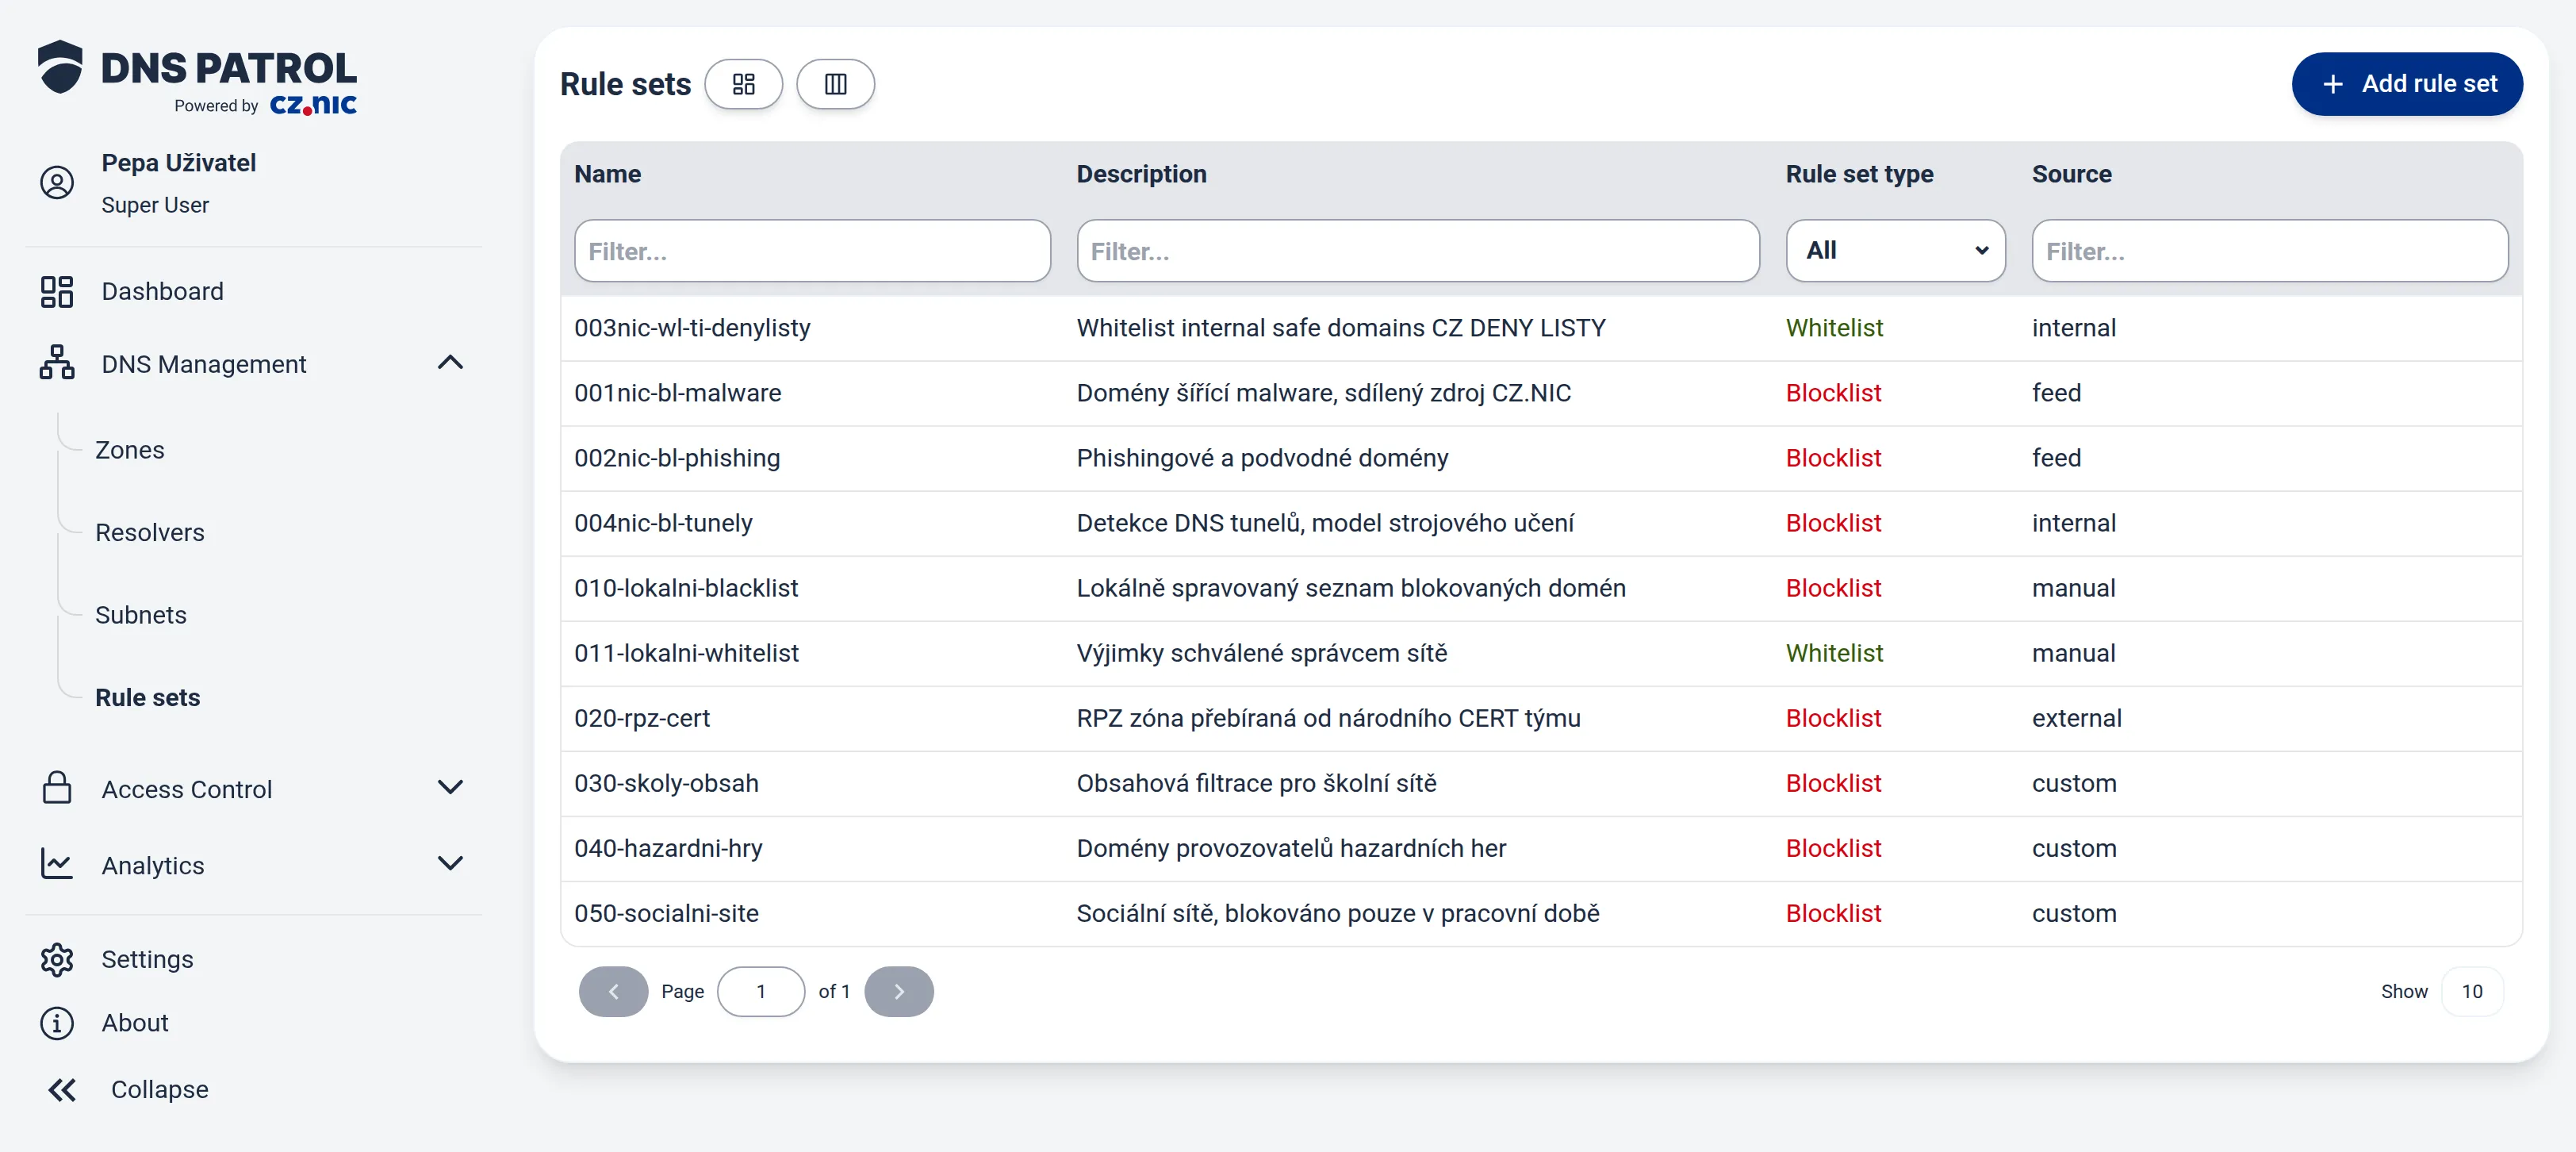Screen dimensions: 2576x1152
Task: Open the Rule set type All dropdown
Action: [x=1895, y=251]
